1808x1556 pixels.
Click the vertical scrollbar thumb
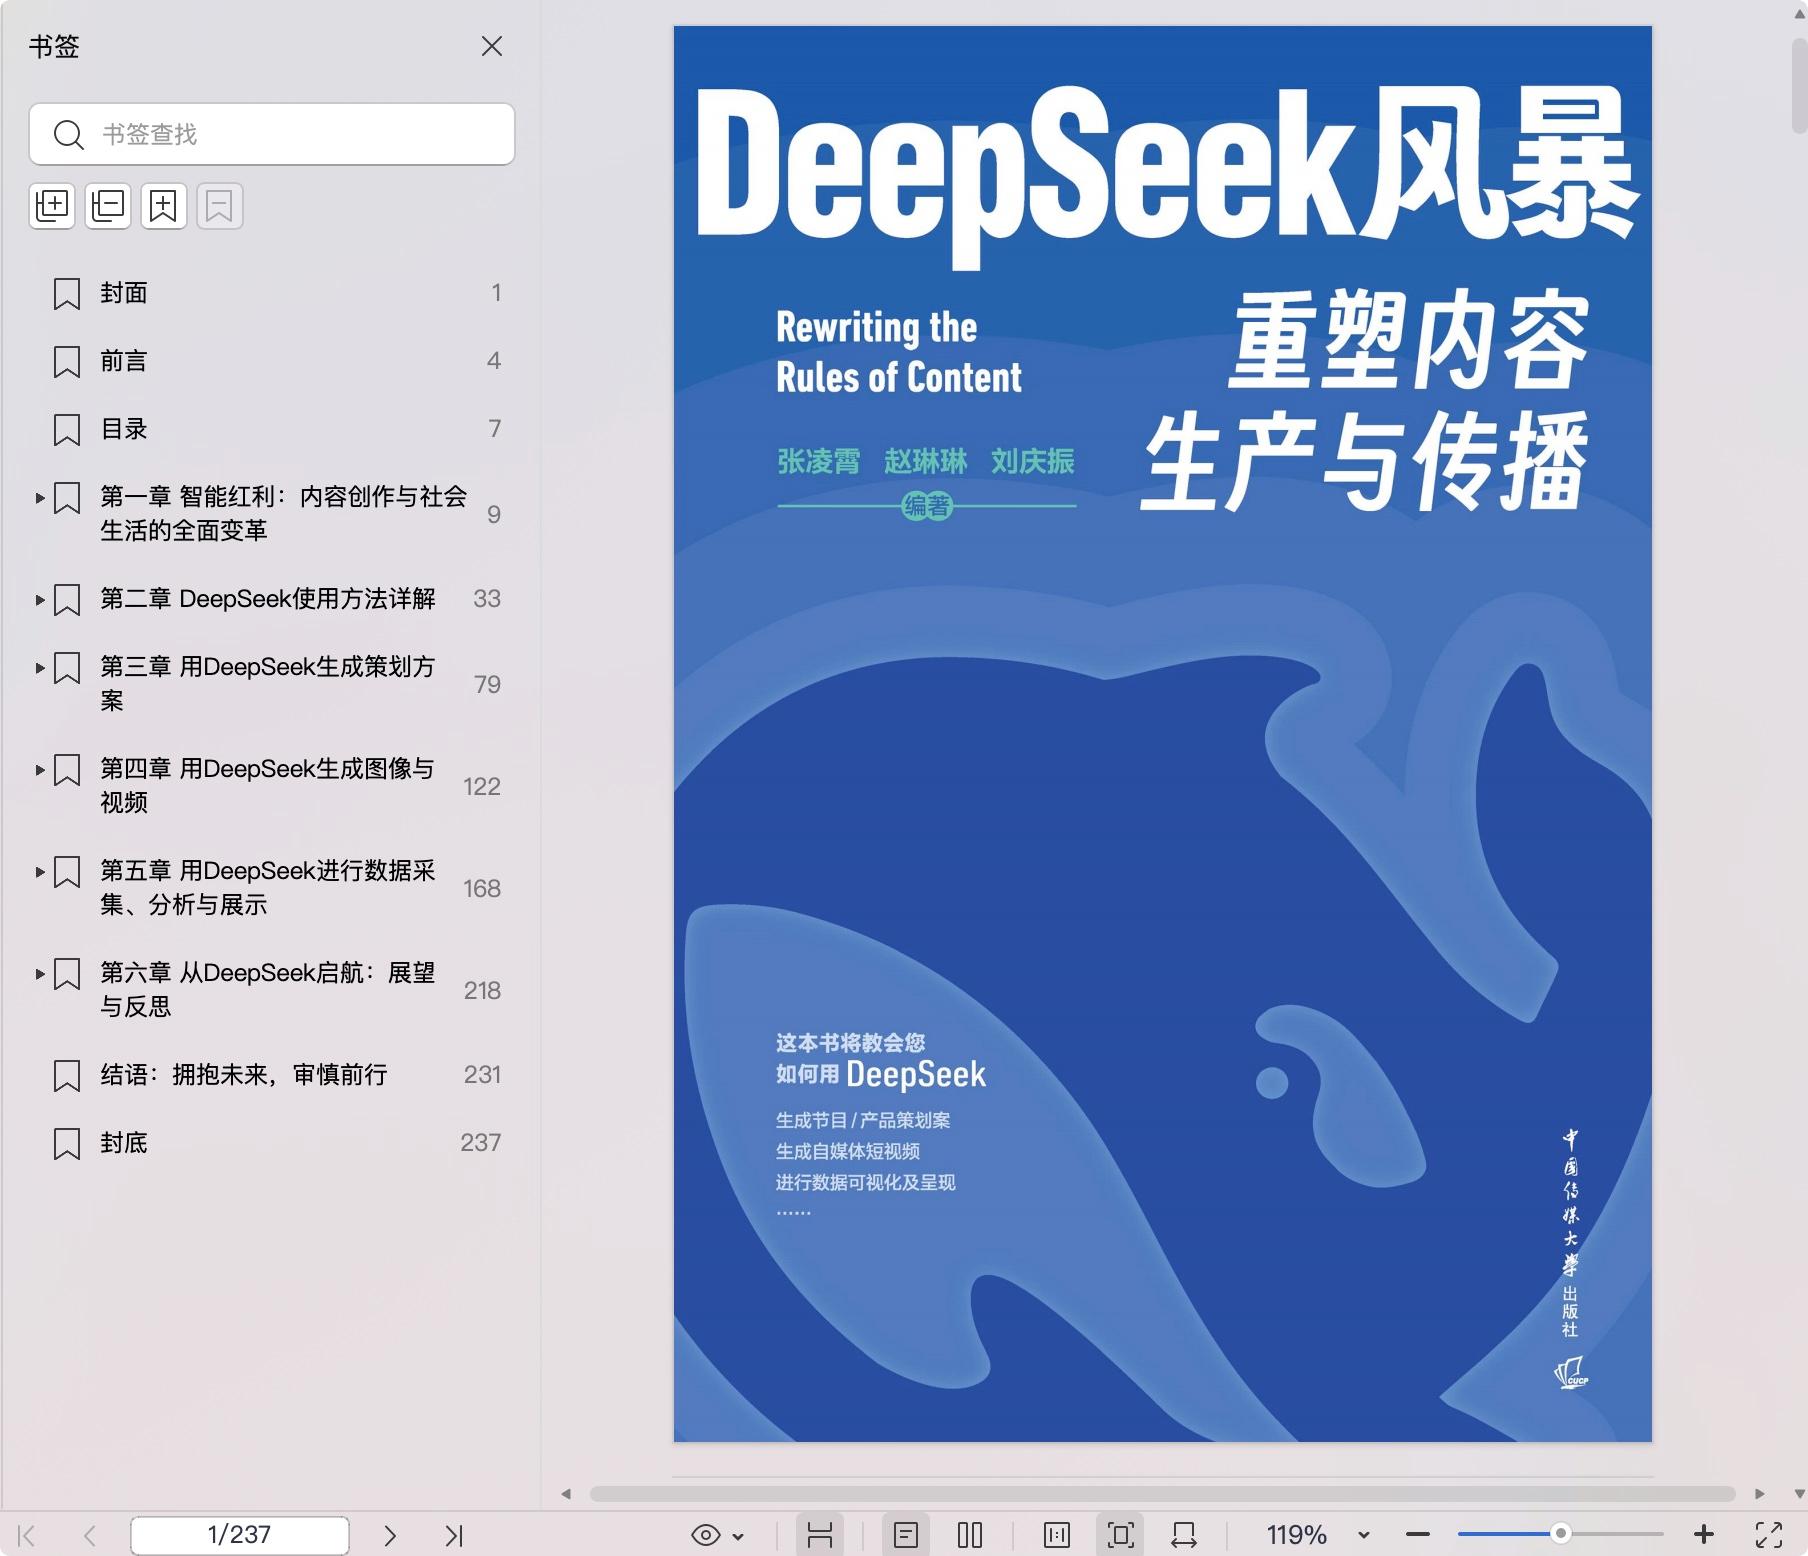1799,87
